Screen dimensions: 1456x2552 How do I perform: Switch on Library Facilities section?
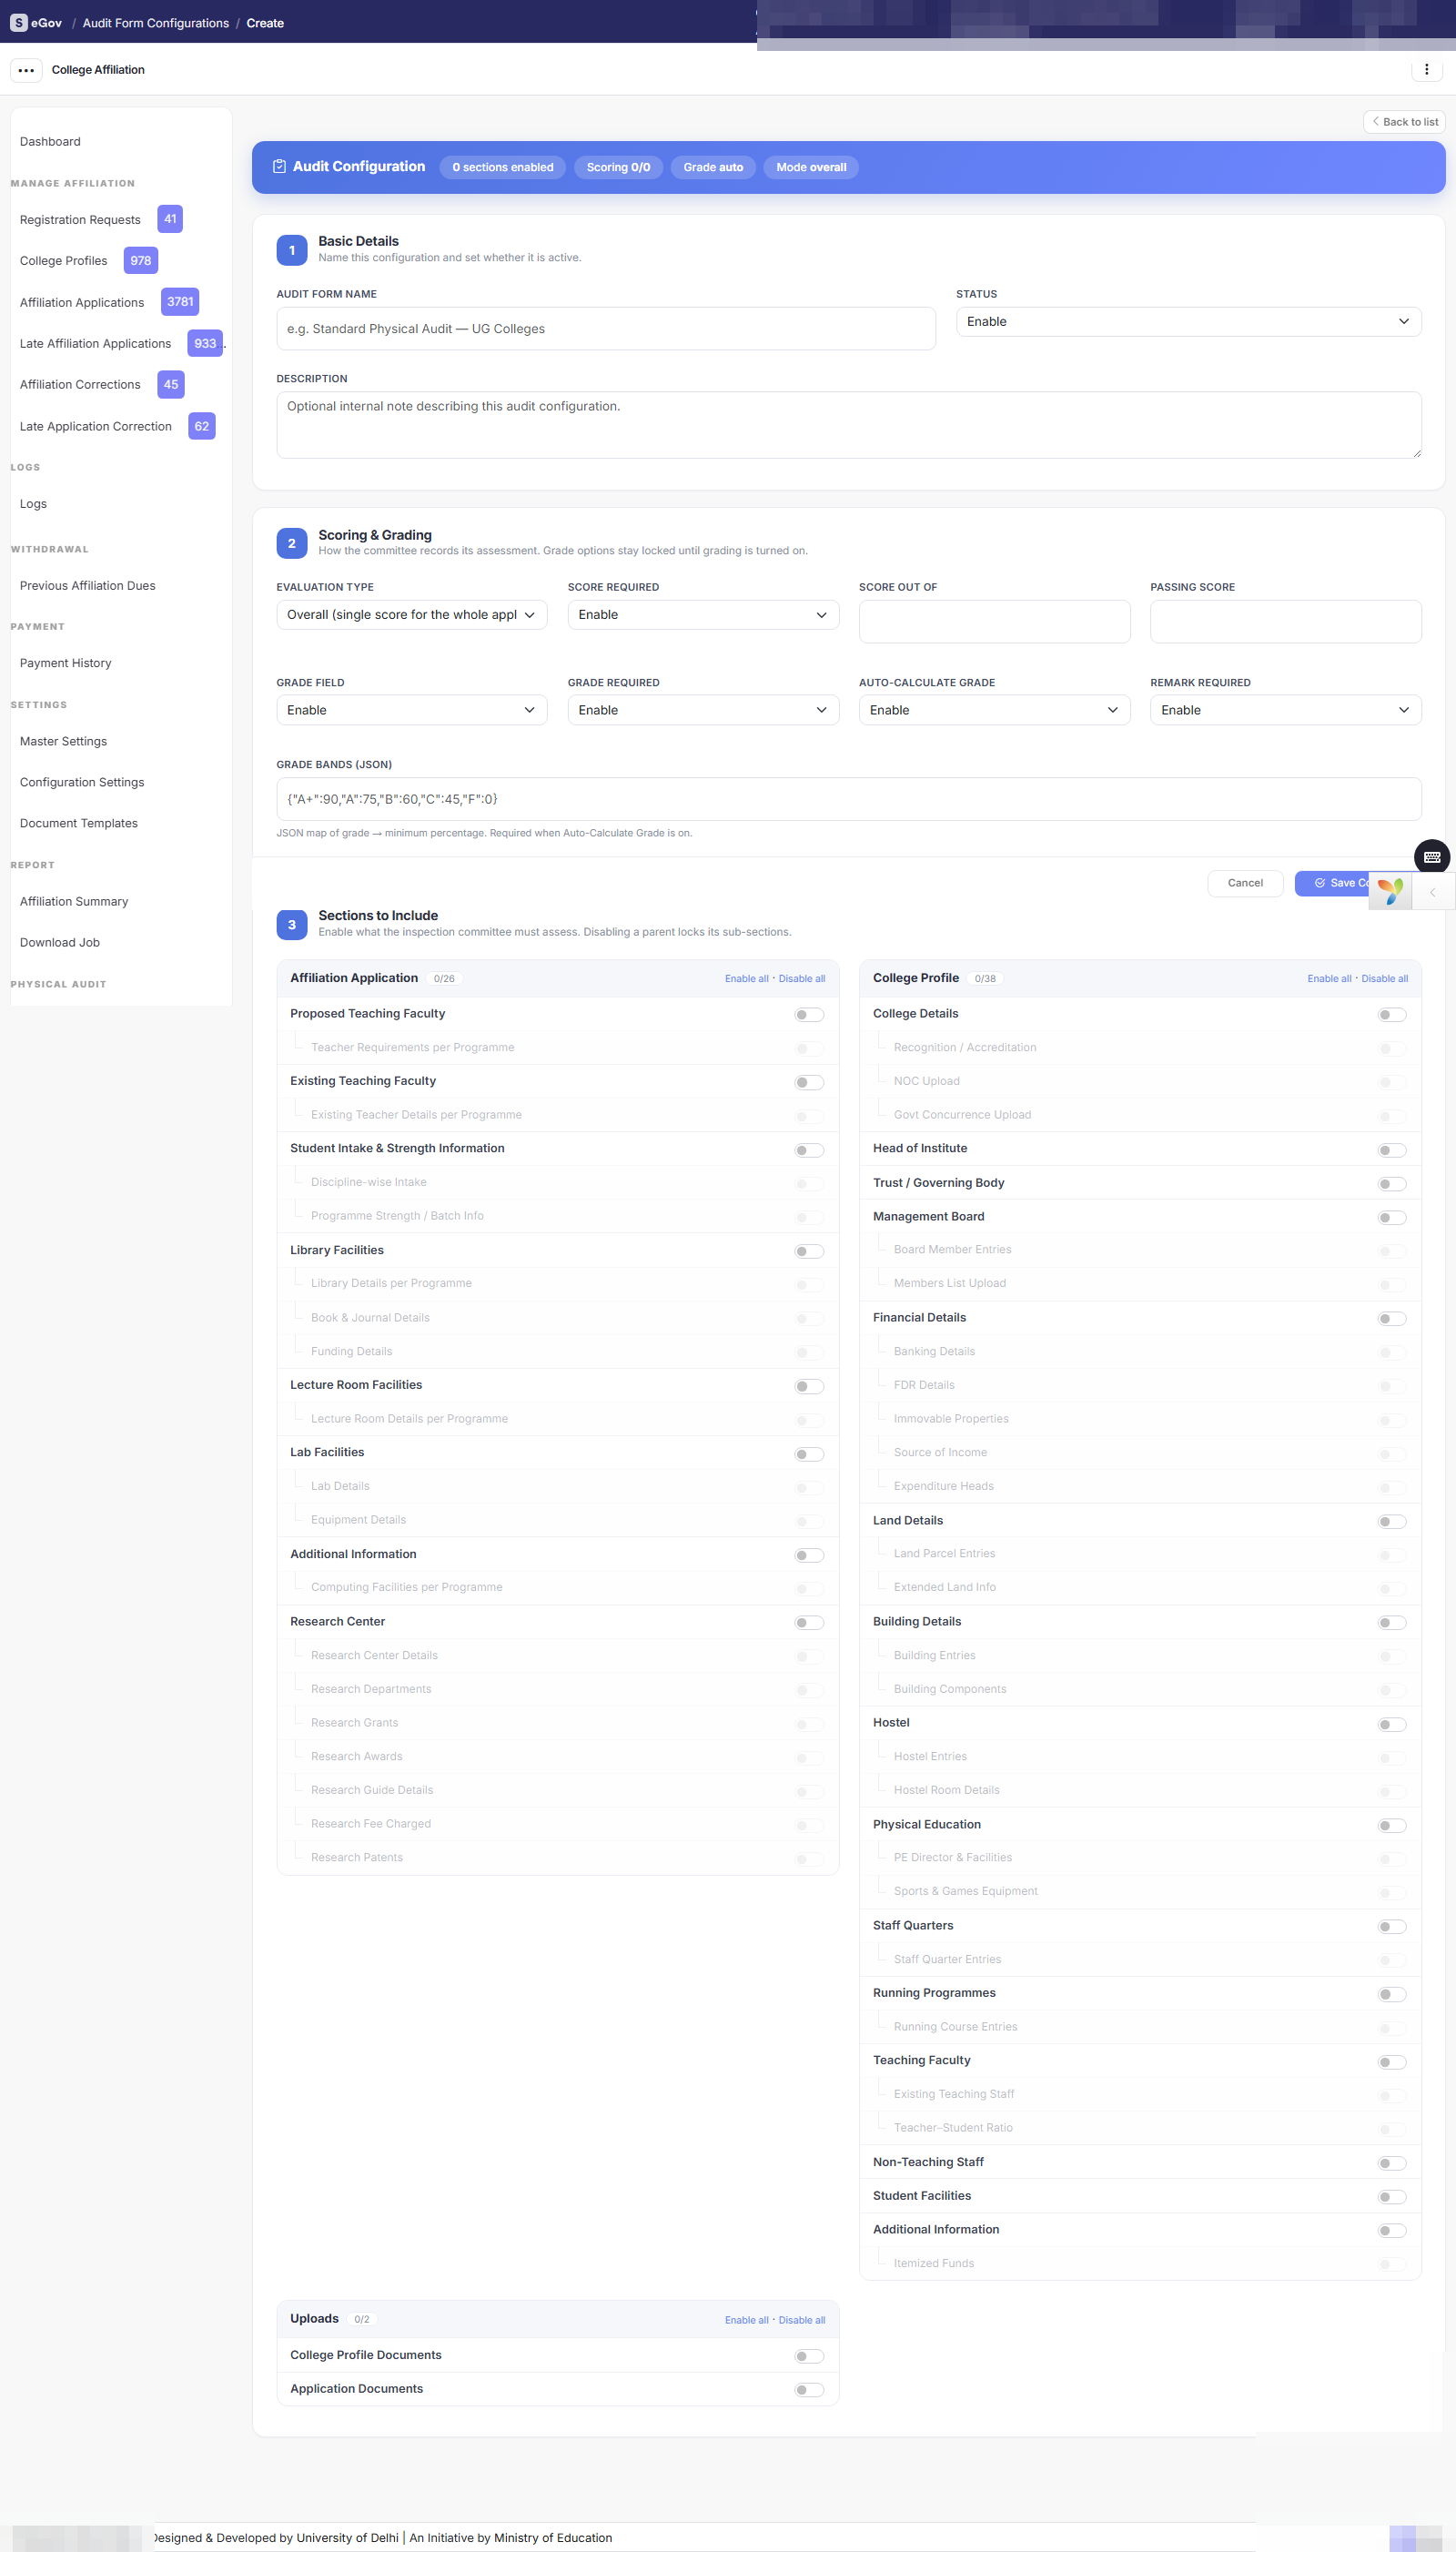pos(809,1251)
